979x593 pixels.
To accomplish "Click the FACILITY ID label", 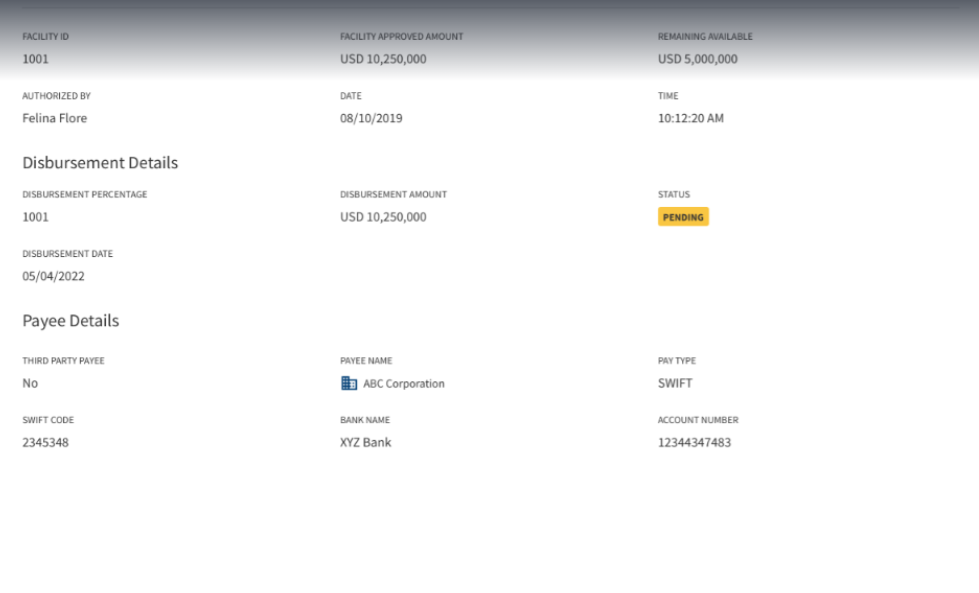I will point(46,36).
